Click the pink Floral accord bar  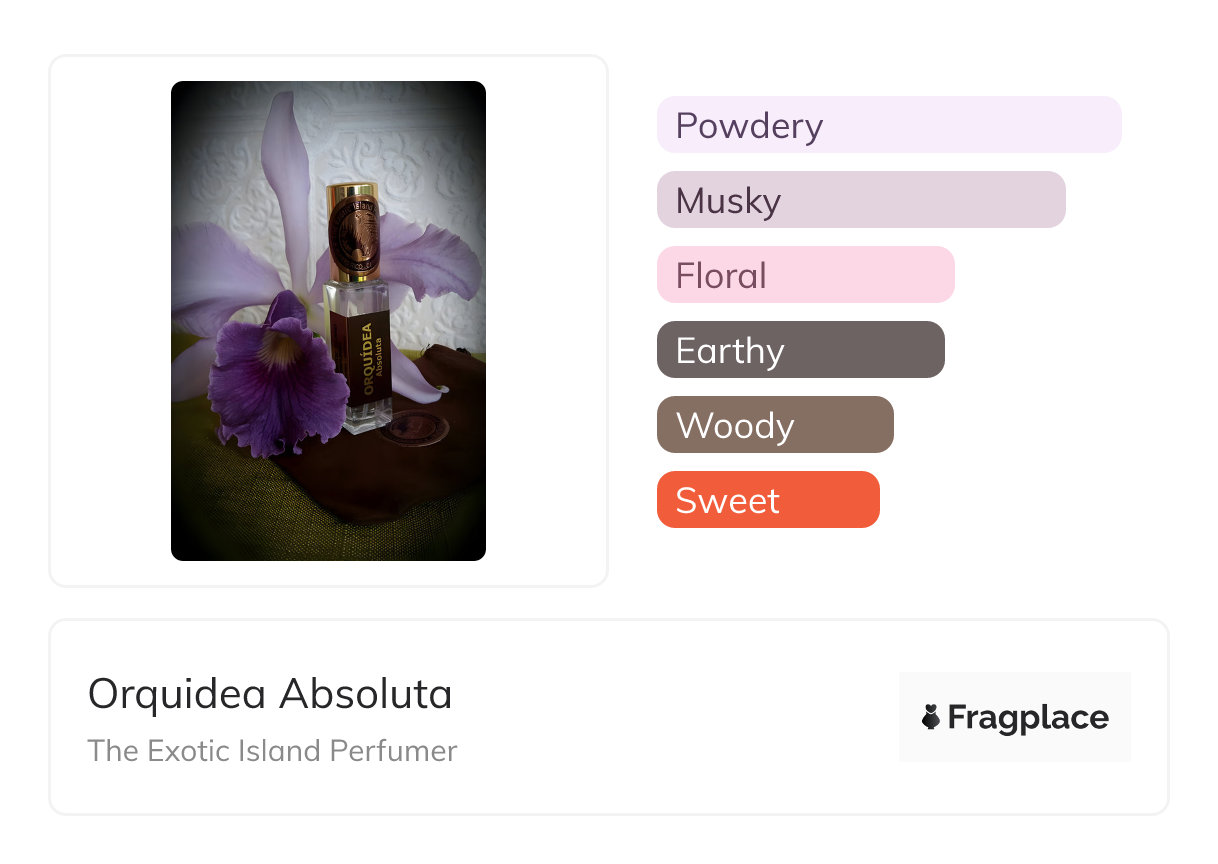(x=805, y=275)
